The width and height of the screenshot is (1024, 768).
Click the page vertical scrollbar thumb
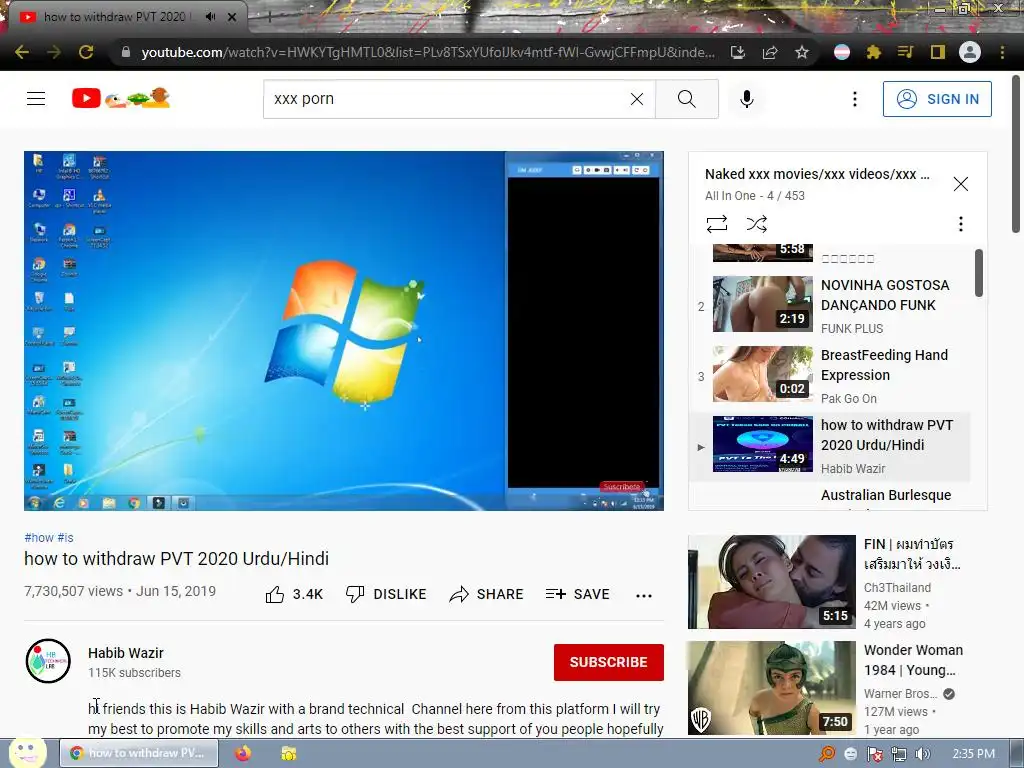[x=1017, y=153]
